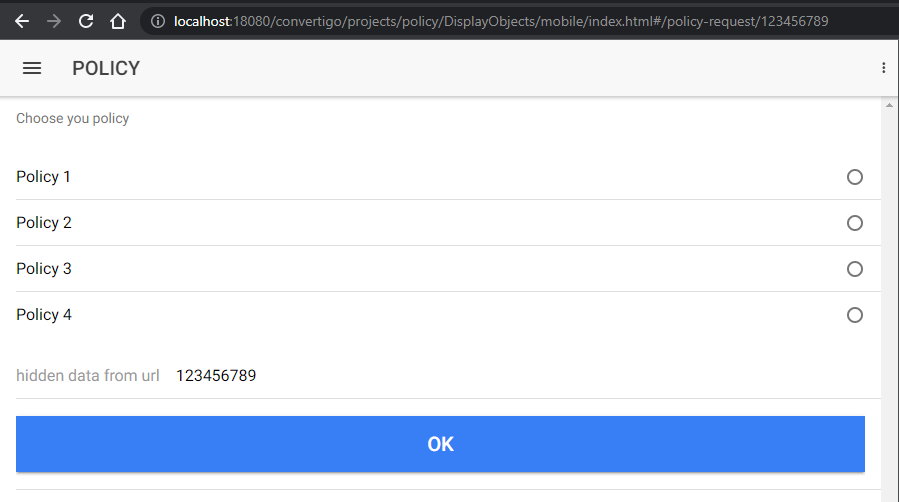The height and width of the screenshot is (502, 899).
Task: Go back with the browser back arrow
Action: [x=22, y=21]
